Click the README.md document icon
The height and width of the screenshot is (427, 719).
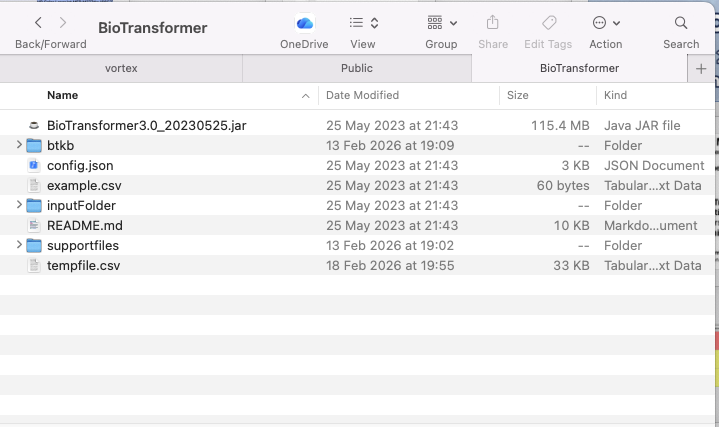click(34, 225)
